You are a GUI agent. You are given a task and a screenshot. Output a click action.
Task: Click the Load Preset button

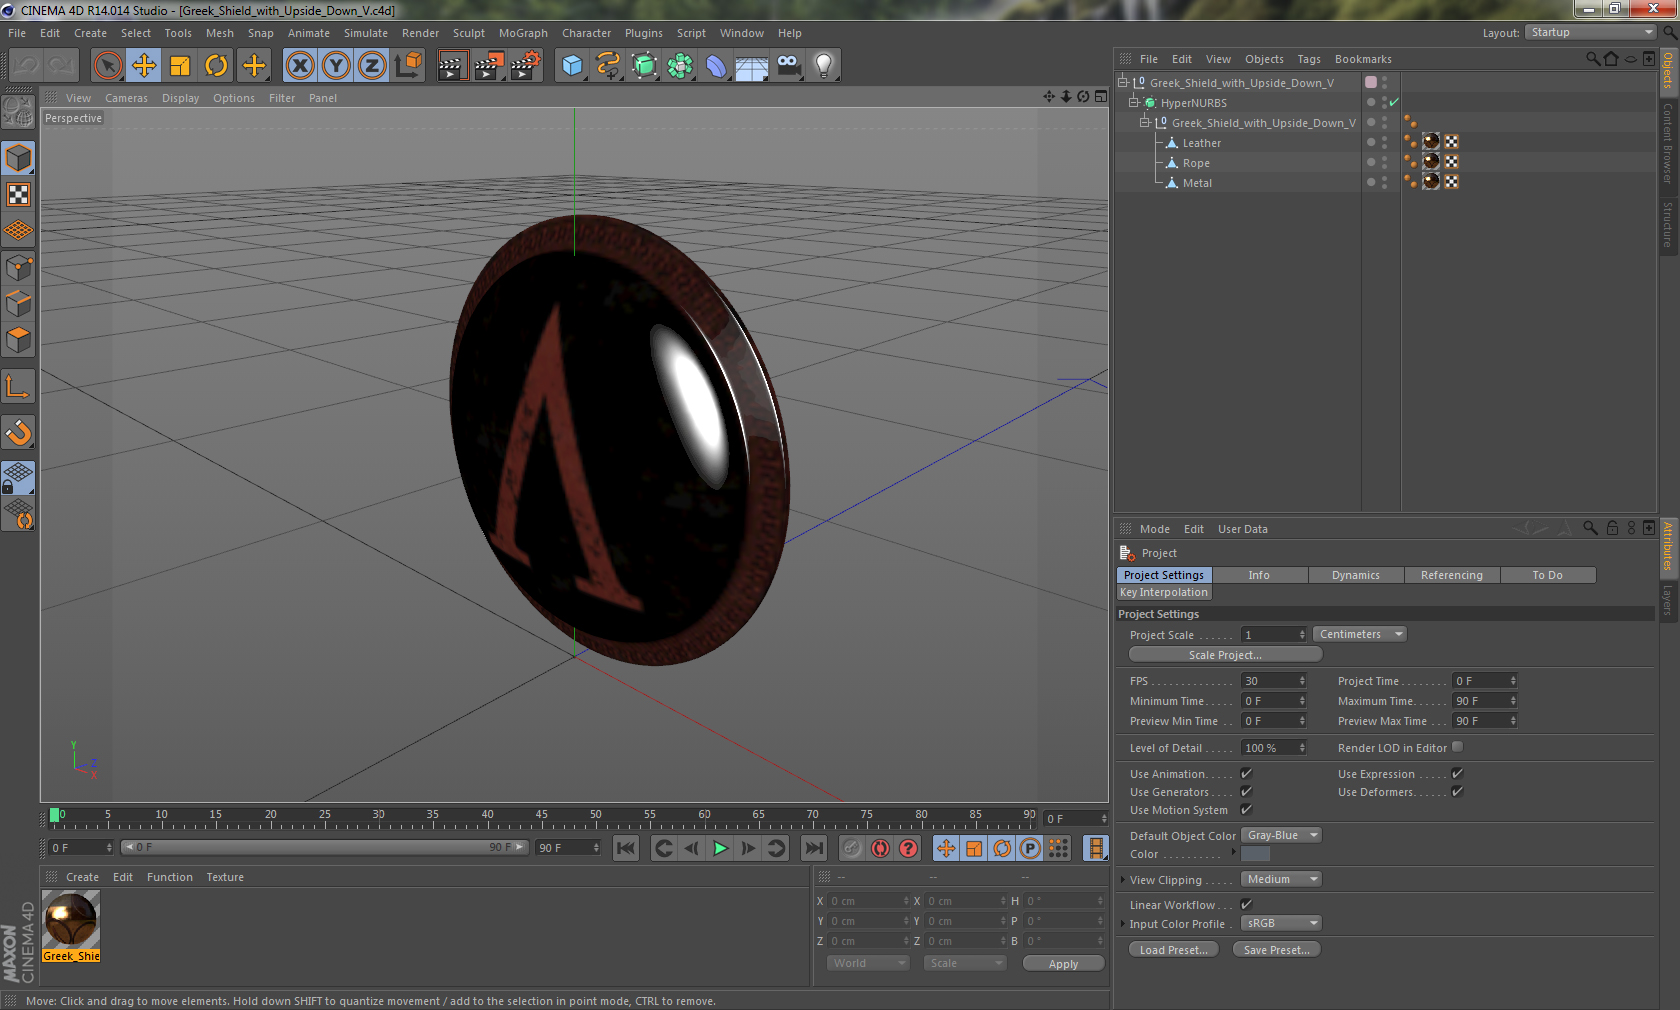point(1174,950)
